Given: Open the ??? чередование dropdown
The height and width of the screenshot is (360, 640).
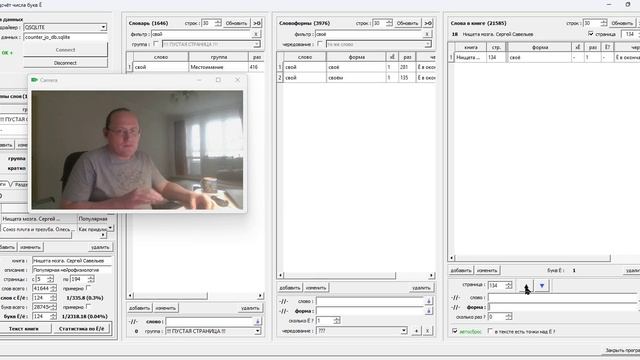Looking at the screenshot, I should 404,331.
